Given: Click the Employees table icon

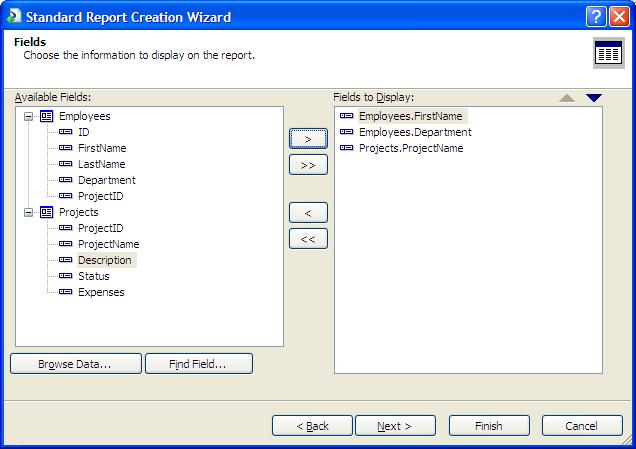Looking at the screenshot, I should 47,116.
